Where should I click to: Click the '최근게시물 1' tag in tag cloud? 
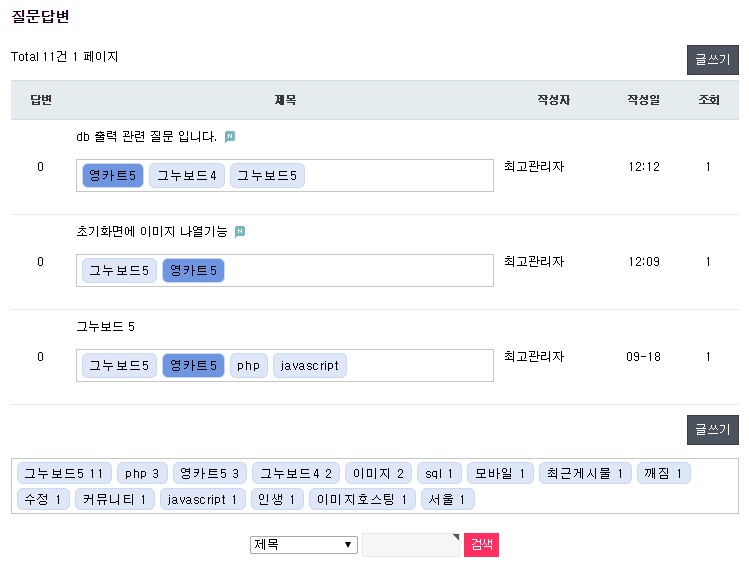[x=585, y=473]
